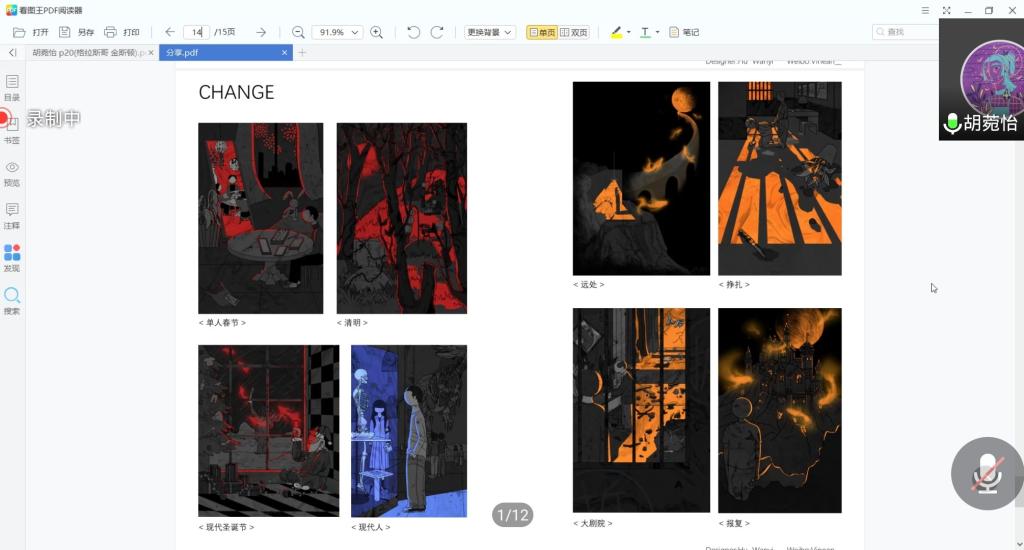Save a copy using 另存
Viewport: 1024px width, 550px height.
[x=76, y=32]
